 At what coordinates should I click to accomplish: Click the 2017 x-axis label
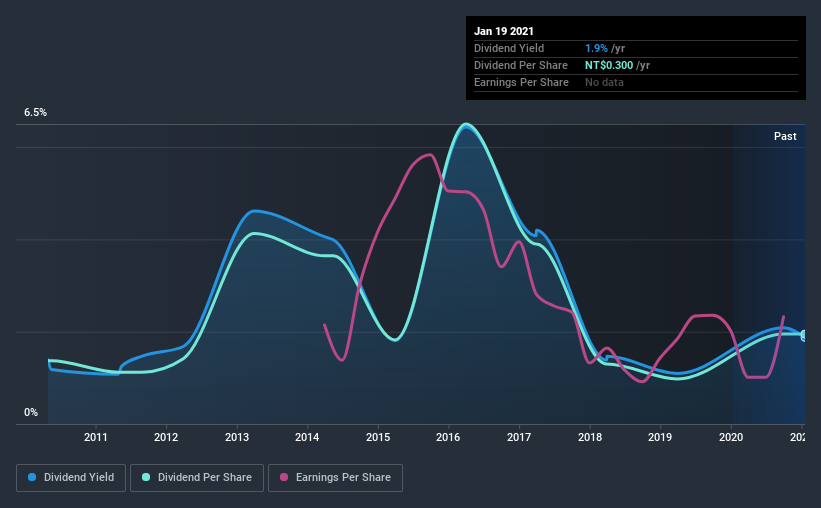pos(519,437)
